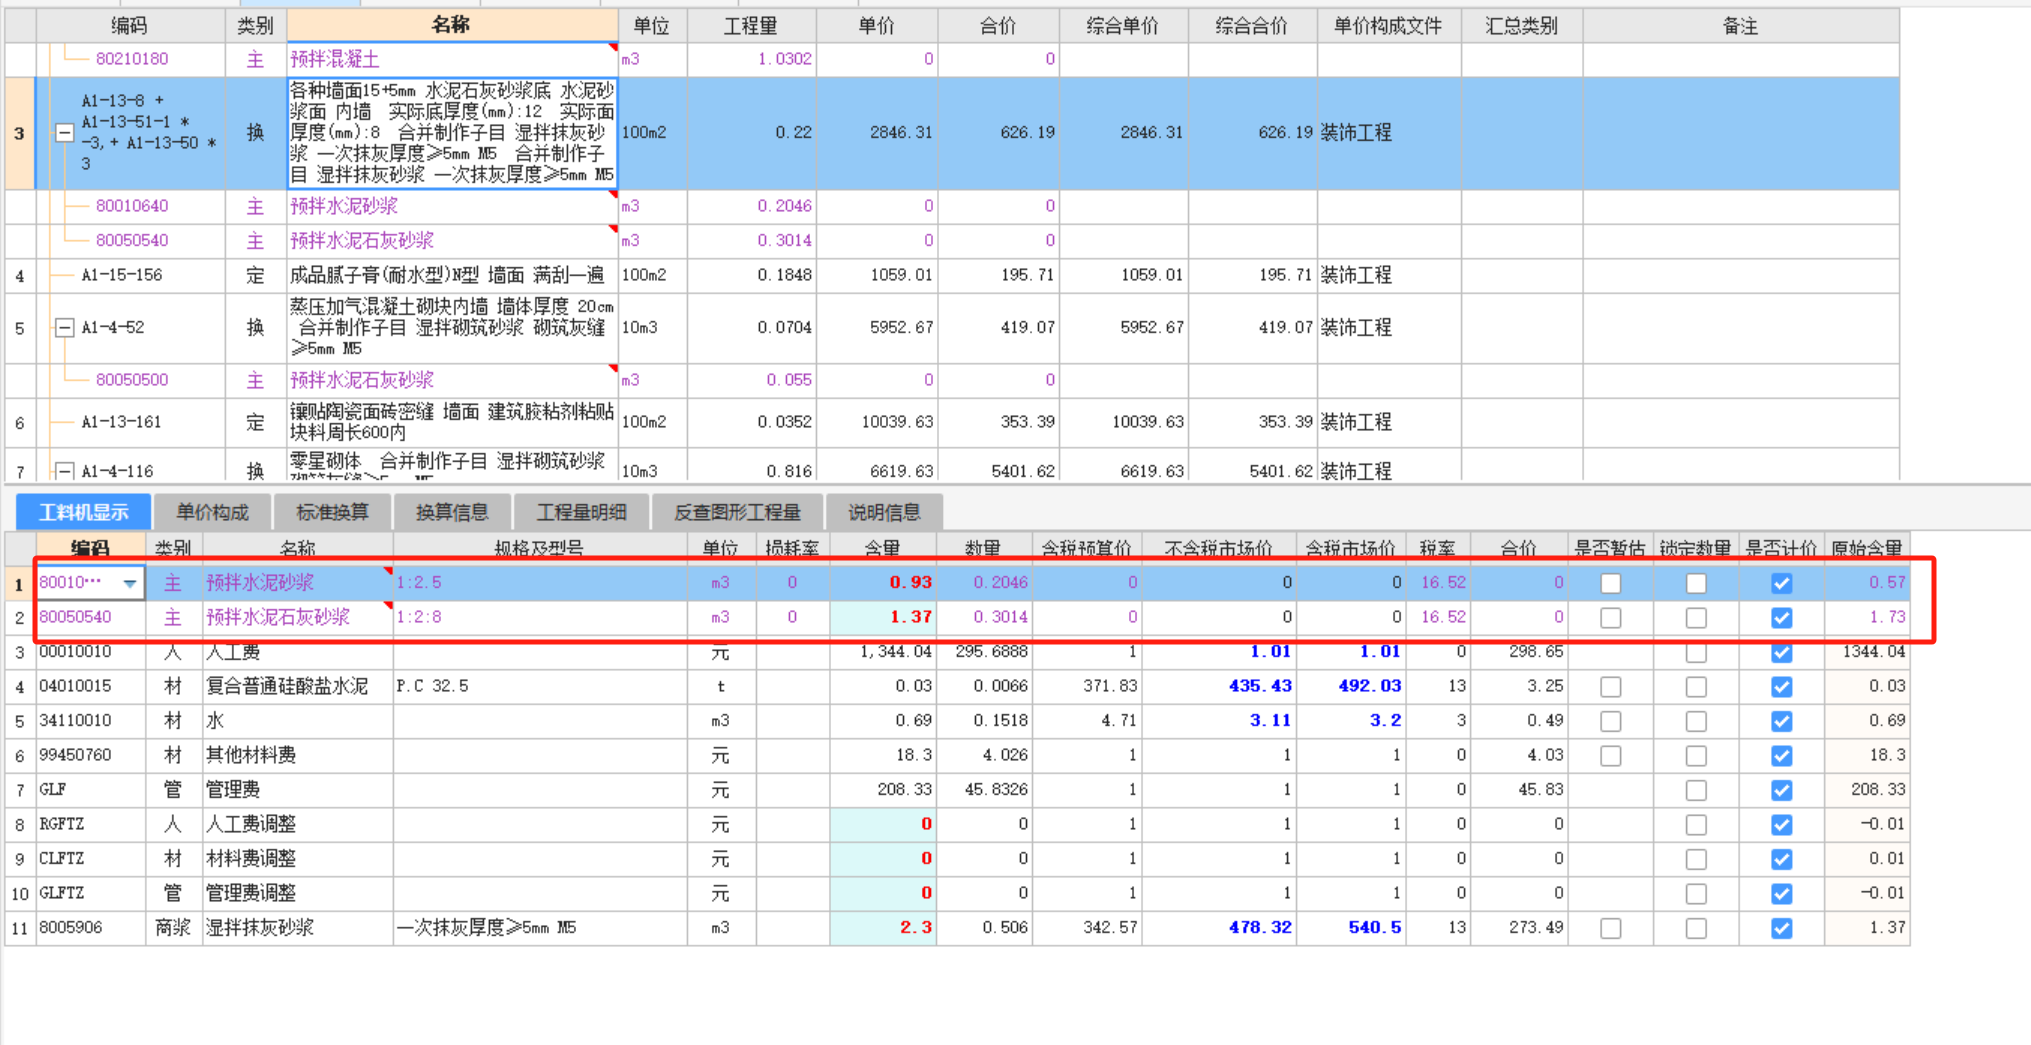The width and height of the screenshot is (2031, 1045).
Task: Select the P.C 32.5 specification cell
Action: click(x=540, y=686)
